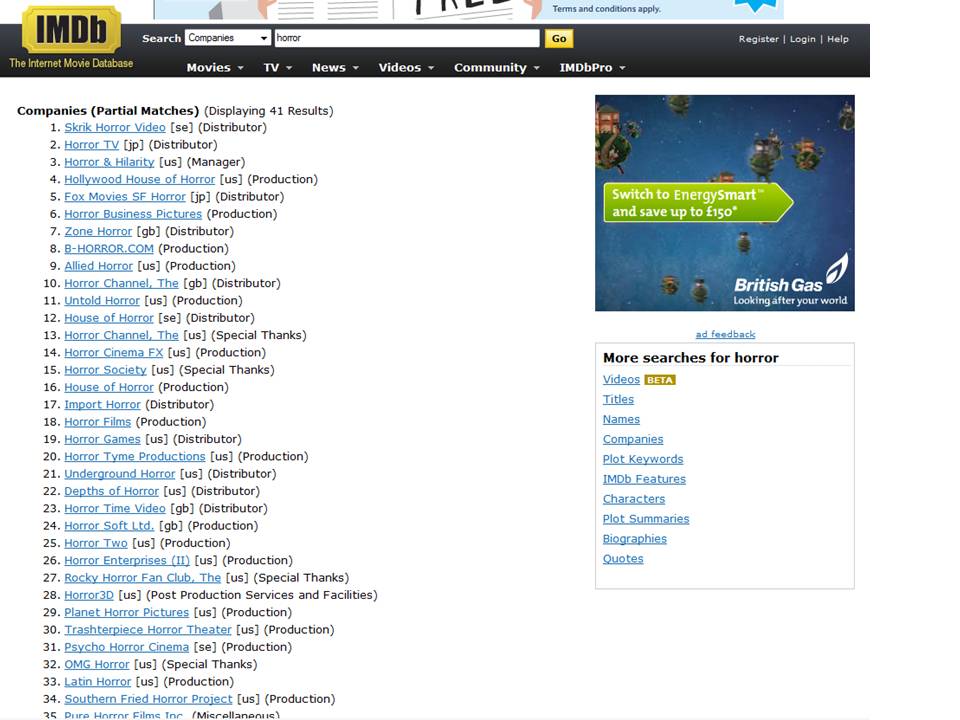Search Biographies for horror
The width and height of the screenshot is (960, 720).
[634, 539]
